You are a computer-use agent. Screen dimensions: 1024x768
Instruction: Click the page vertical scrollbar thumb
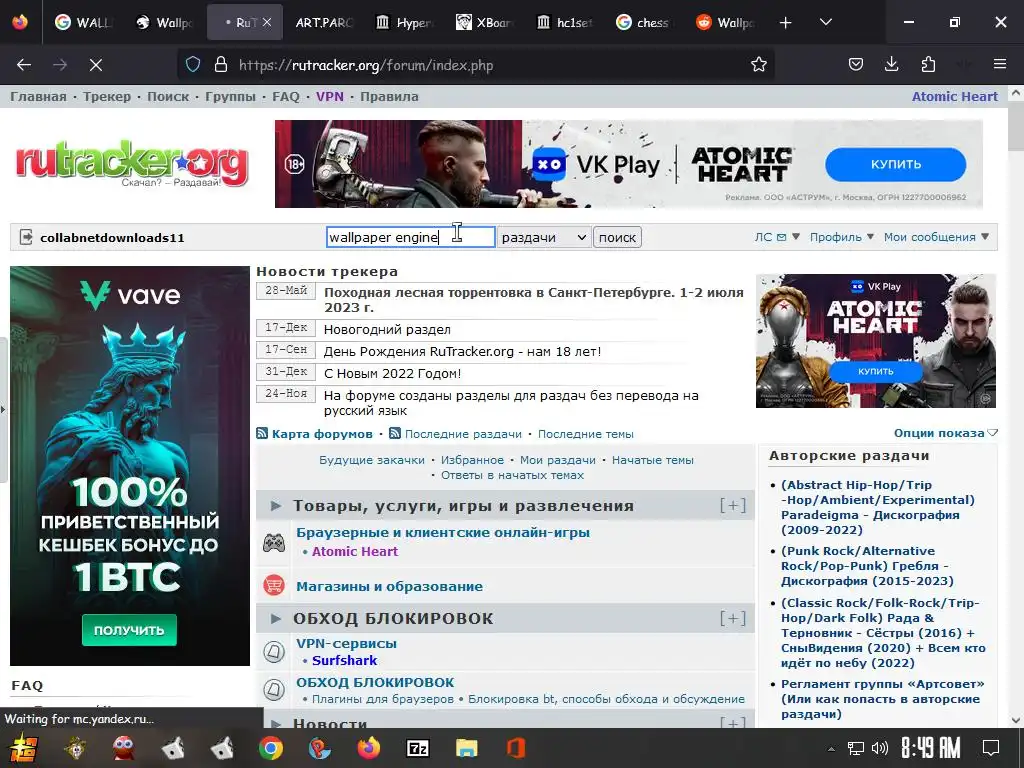[1015, 125]
